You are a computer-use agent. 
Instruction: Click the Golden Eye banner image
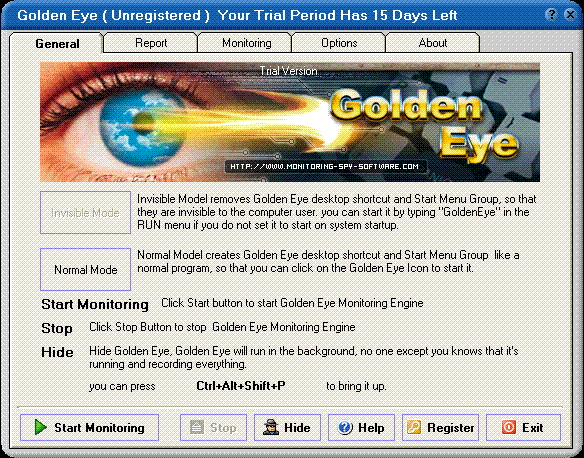coord(290,122)
